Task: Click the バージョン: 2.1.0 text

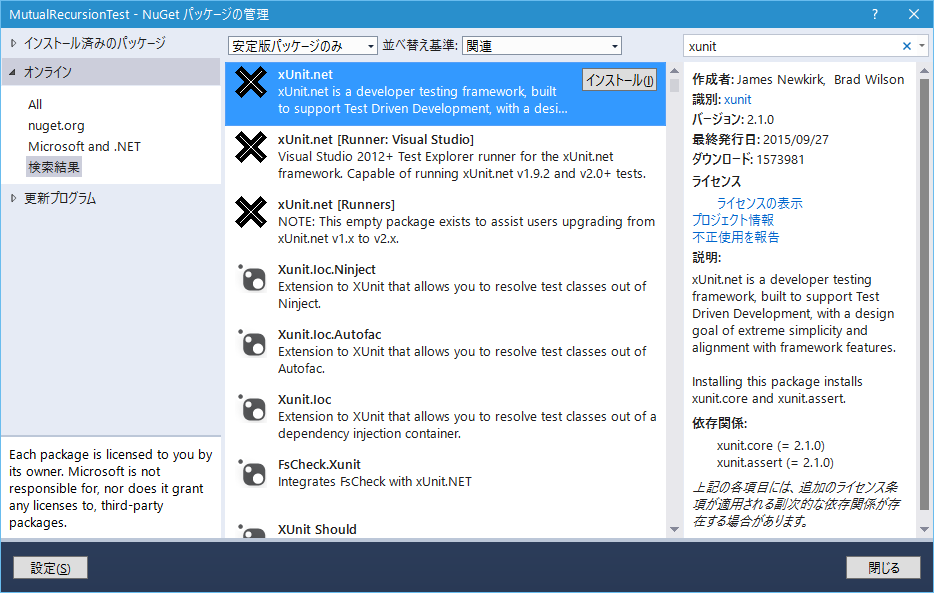Action: [733, 119]
